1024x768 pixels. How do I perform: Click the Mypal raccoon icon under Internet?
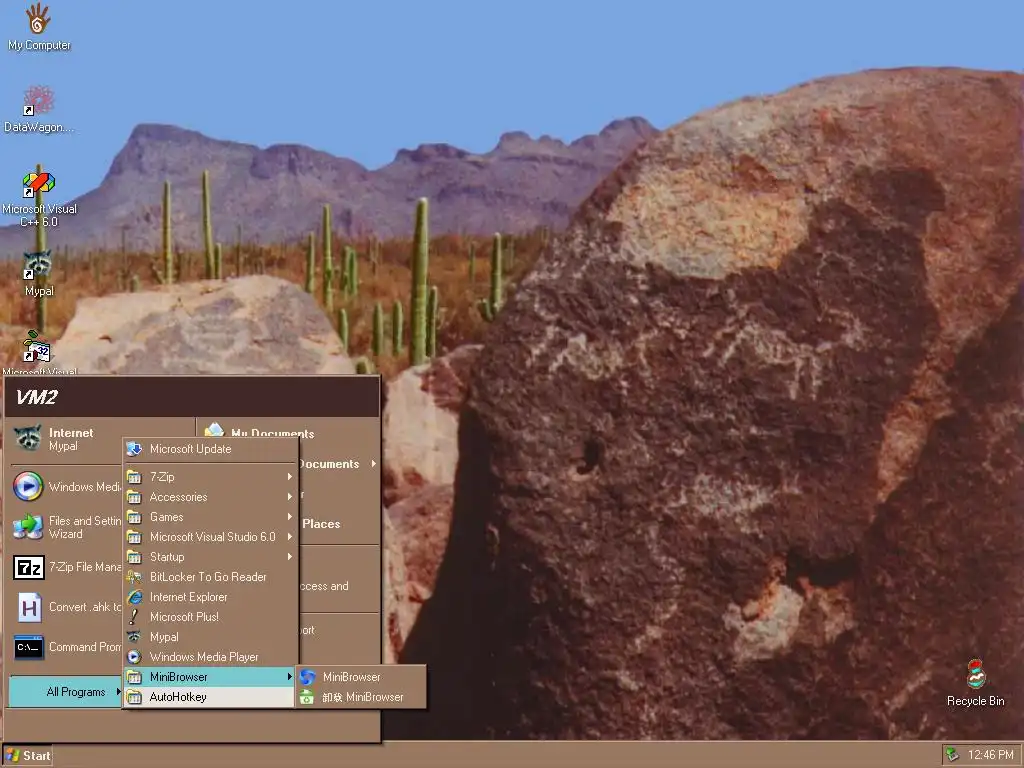click(28, 438)
